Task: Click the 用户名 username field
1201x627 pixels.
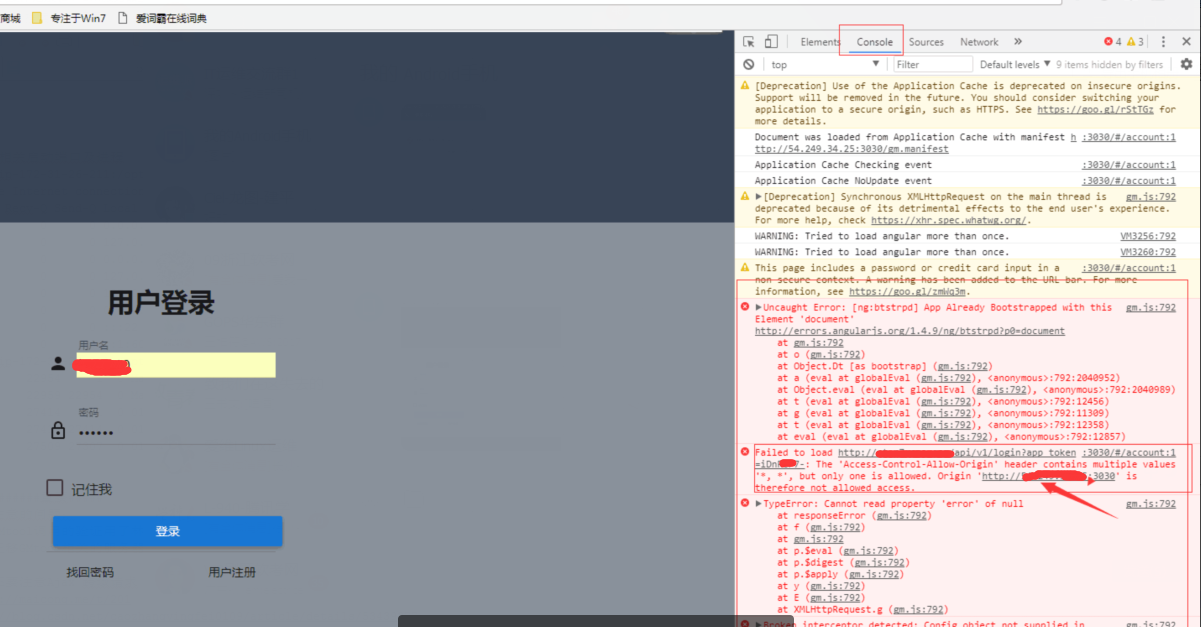Action: click(x=176, y=365)
